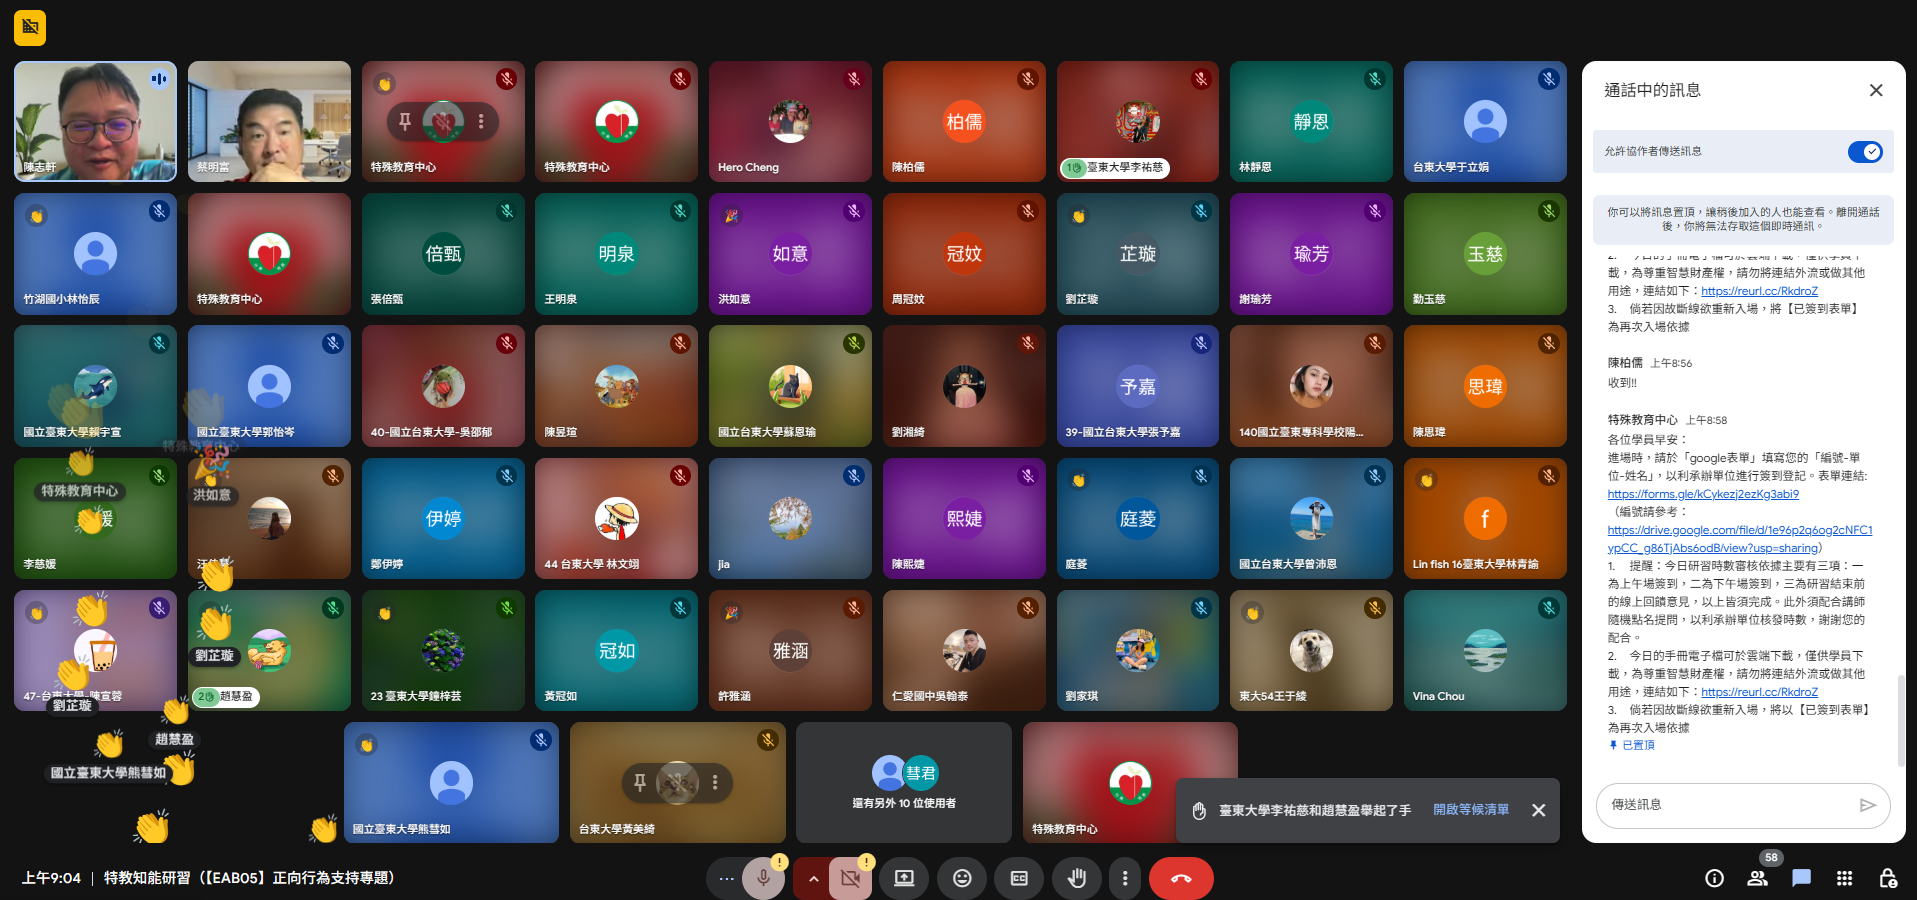1917x900 pixels.
Task: Open the people list icon
Action: (x=1757, y=878)
